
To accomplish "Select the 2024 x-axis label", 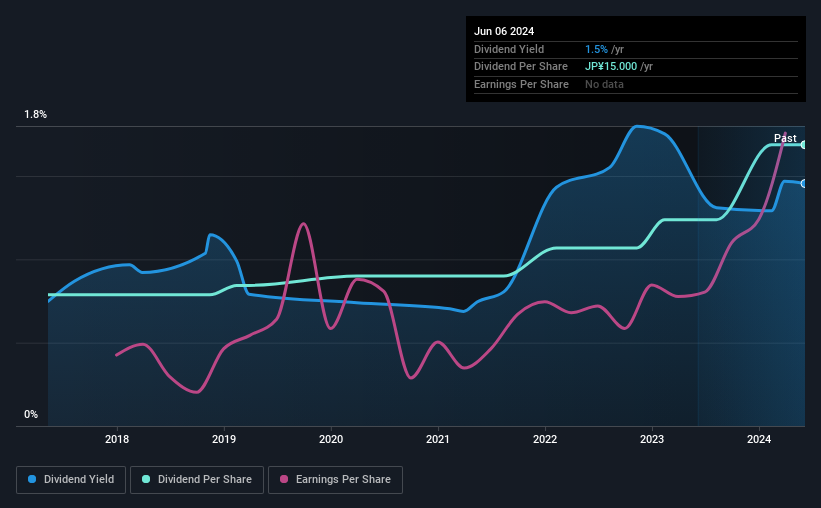I will pos(759,439).
